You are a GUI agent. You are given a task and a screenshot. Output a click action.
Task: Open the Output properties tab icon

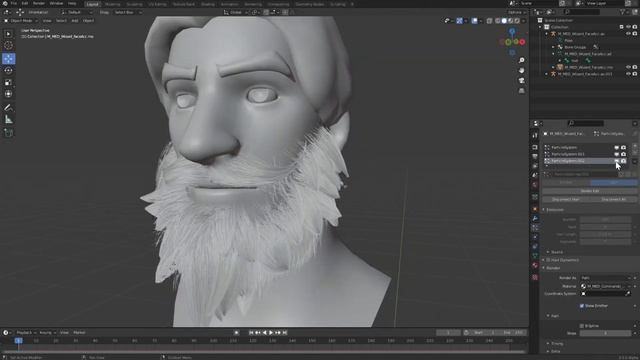click(x=535, y=157)
